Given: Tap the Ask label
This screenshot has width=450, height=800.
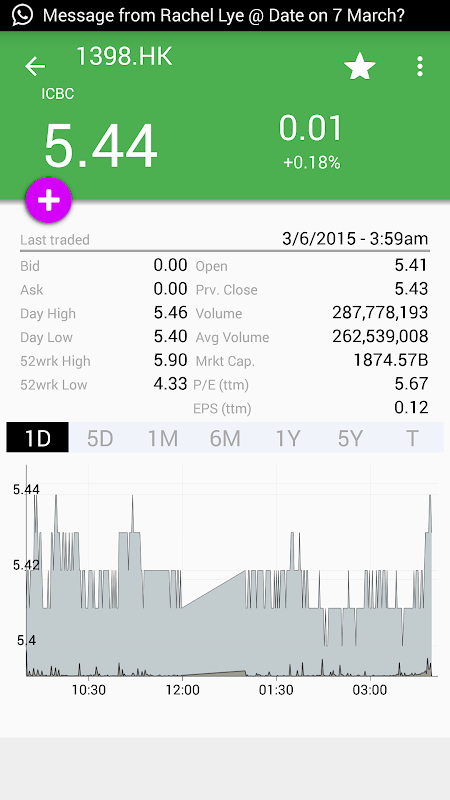Looking at the screenshot, I should pos(32,290).
